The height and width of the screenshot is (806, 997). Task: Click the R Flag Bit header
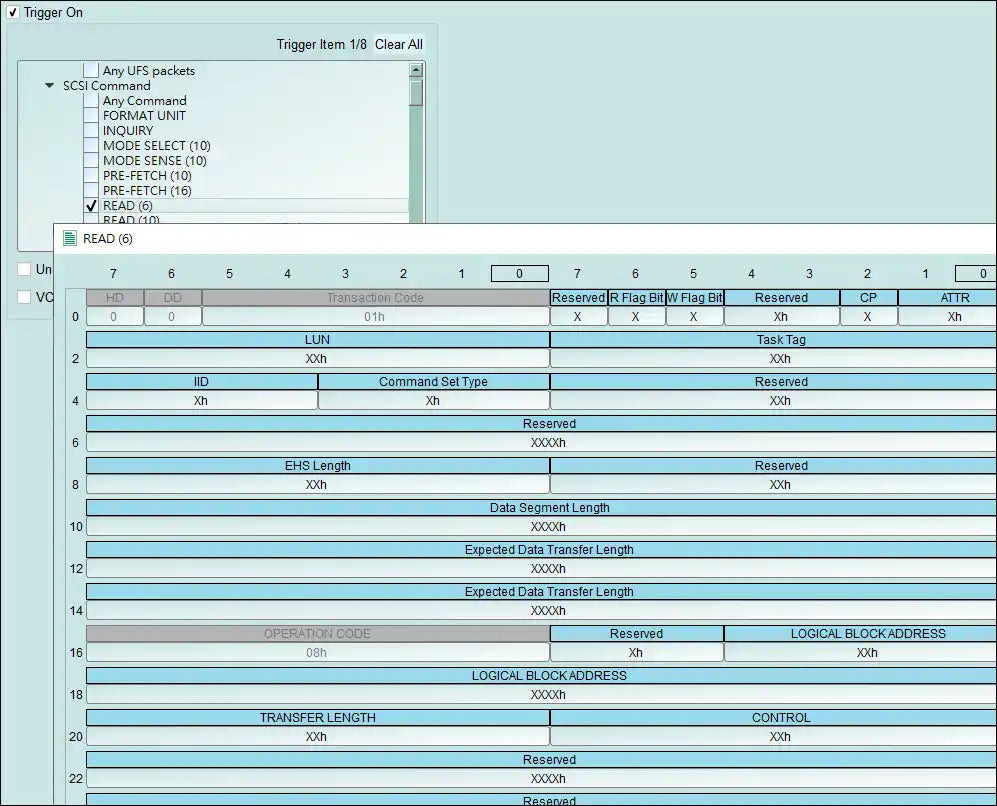pos(636,297)
